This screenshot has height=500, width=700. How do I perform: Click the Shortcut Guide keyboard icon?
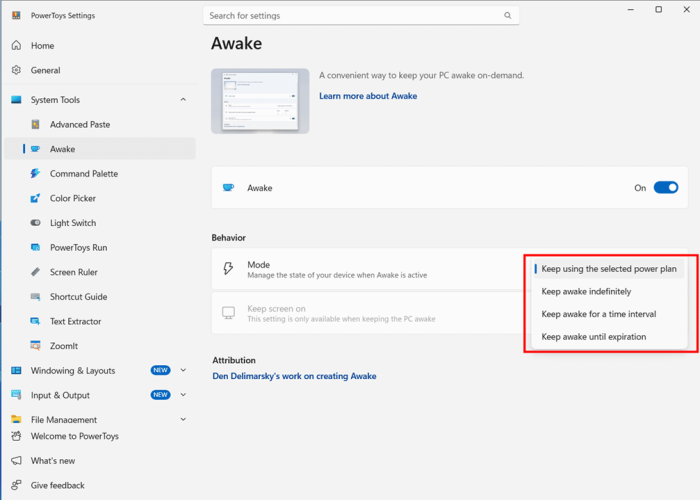point(36,296)
